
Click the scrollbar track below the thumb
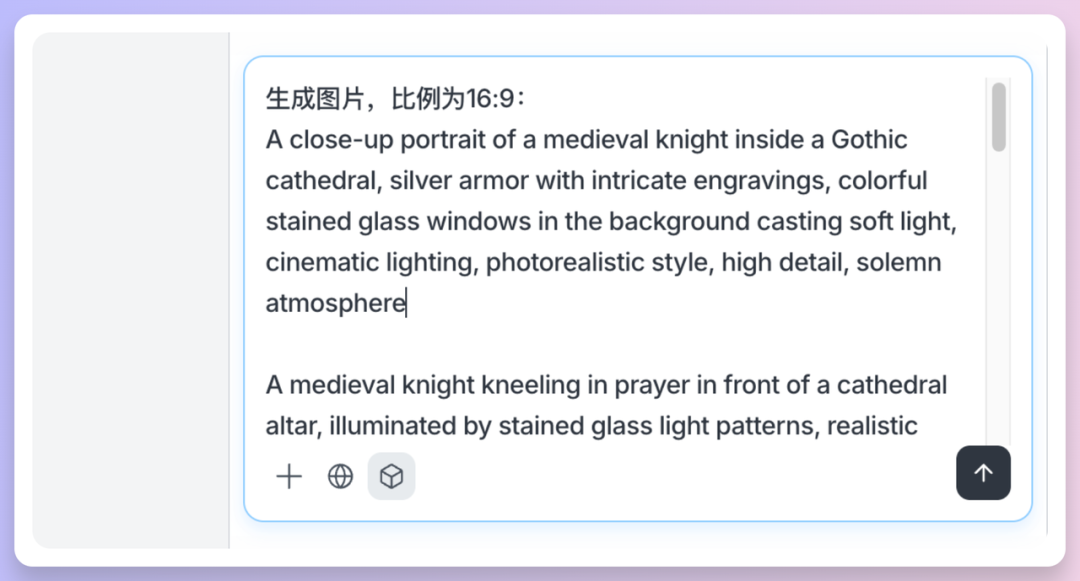[998, 300]
